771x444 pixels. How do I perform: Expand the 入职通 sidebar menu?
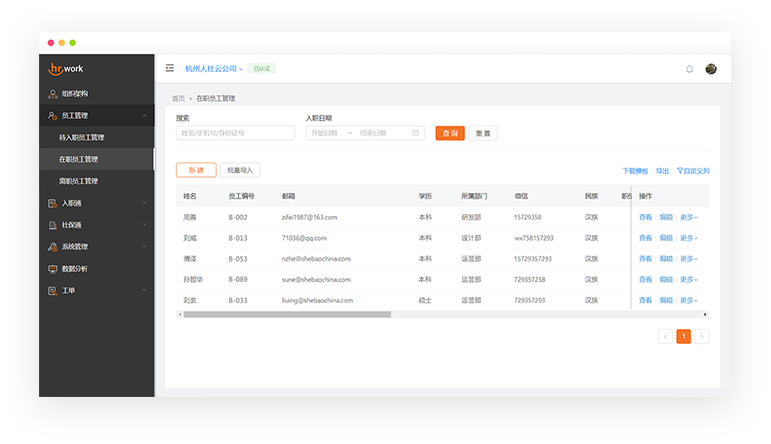pos(144,203)
